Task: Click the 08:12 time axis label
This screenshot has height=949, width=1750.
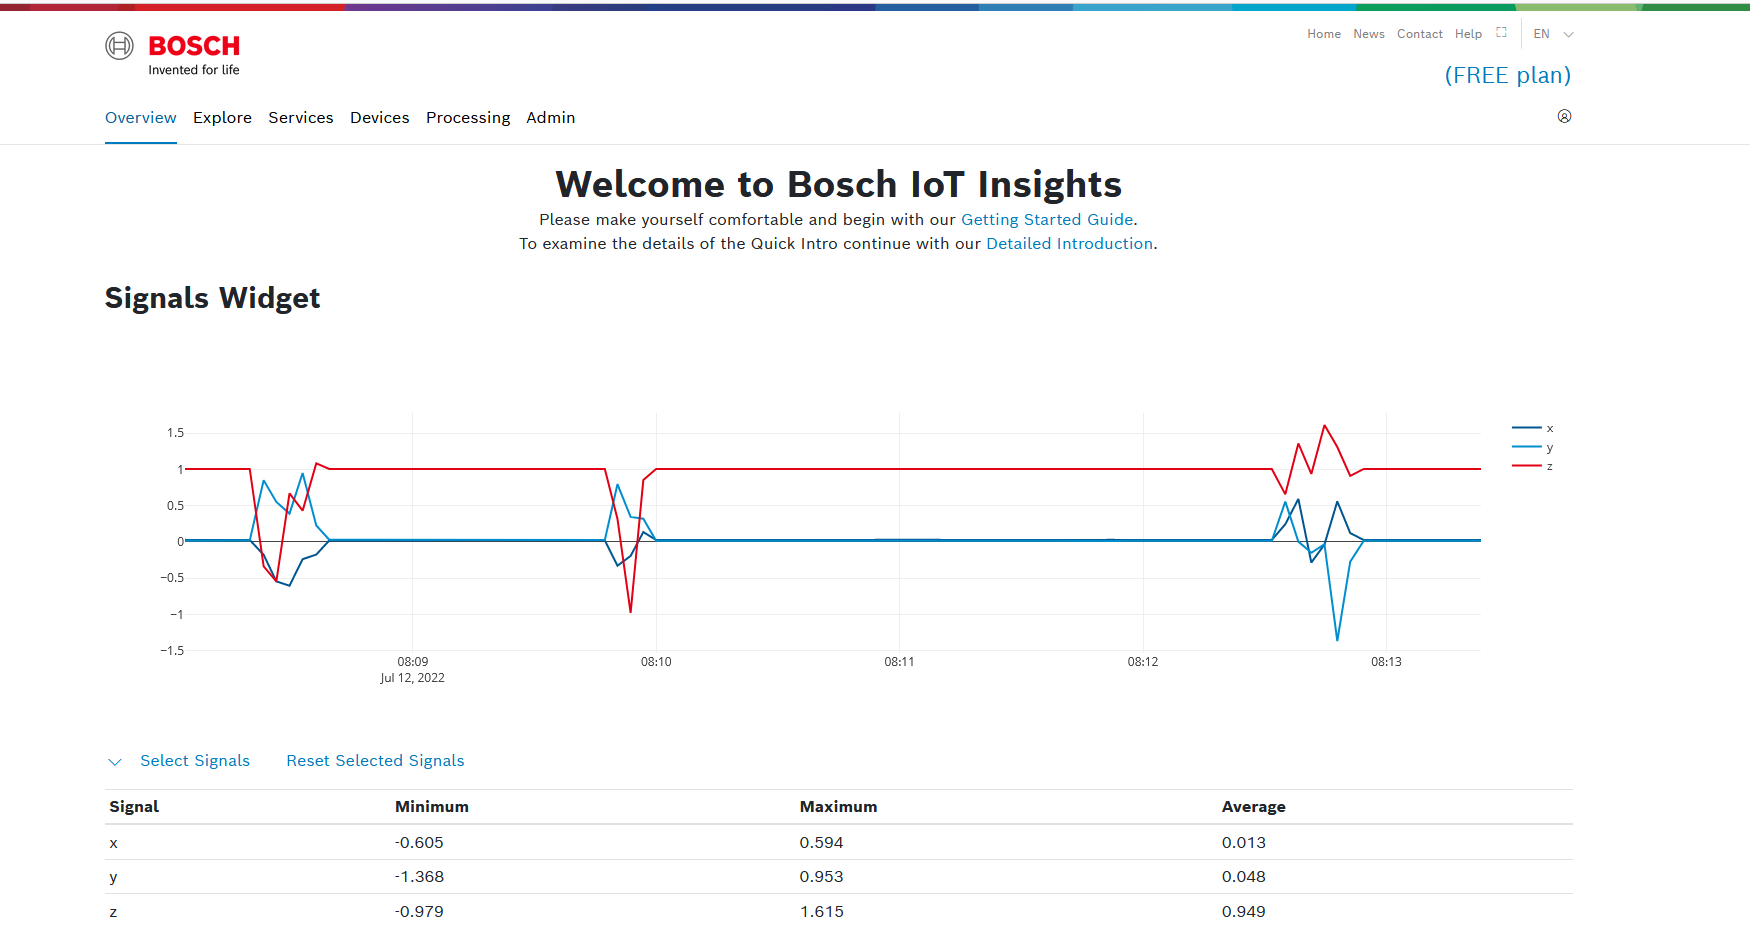Action: [x=1143, y=662]
